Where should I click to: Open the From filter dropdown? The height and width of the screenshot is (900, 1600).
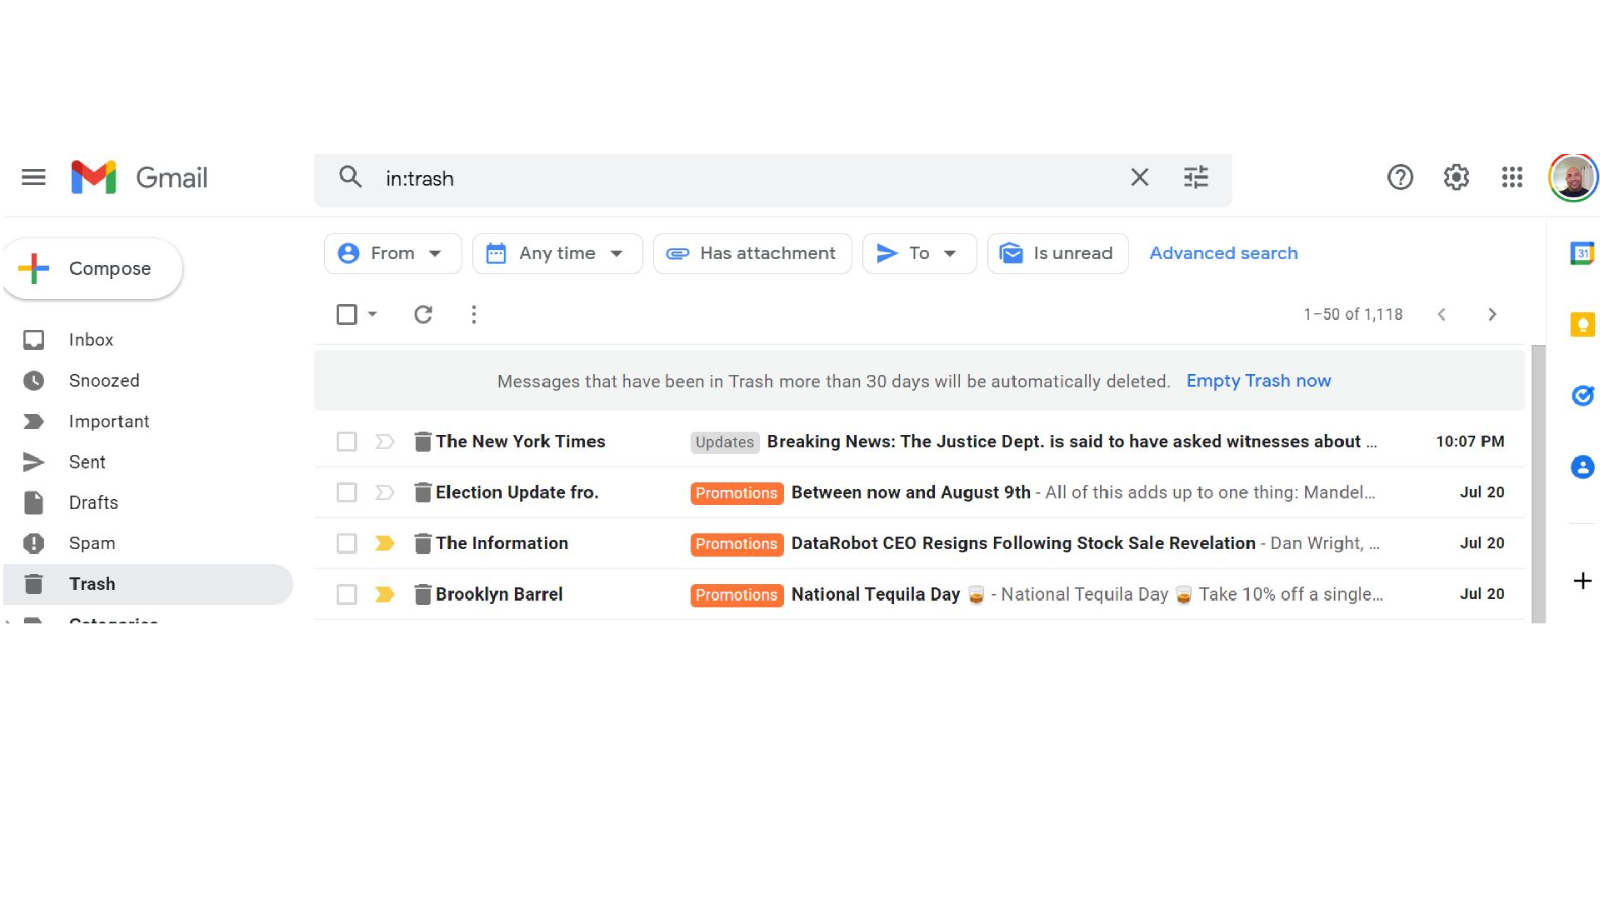pos(393,254)
